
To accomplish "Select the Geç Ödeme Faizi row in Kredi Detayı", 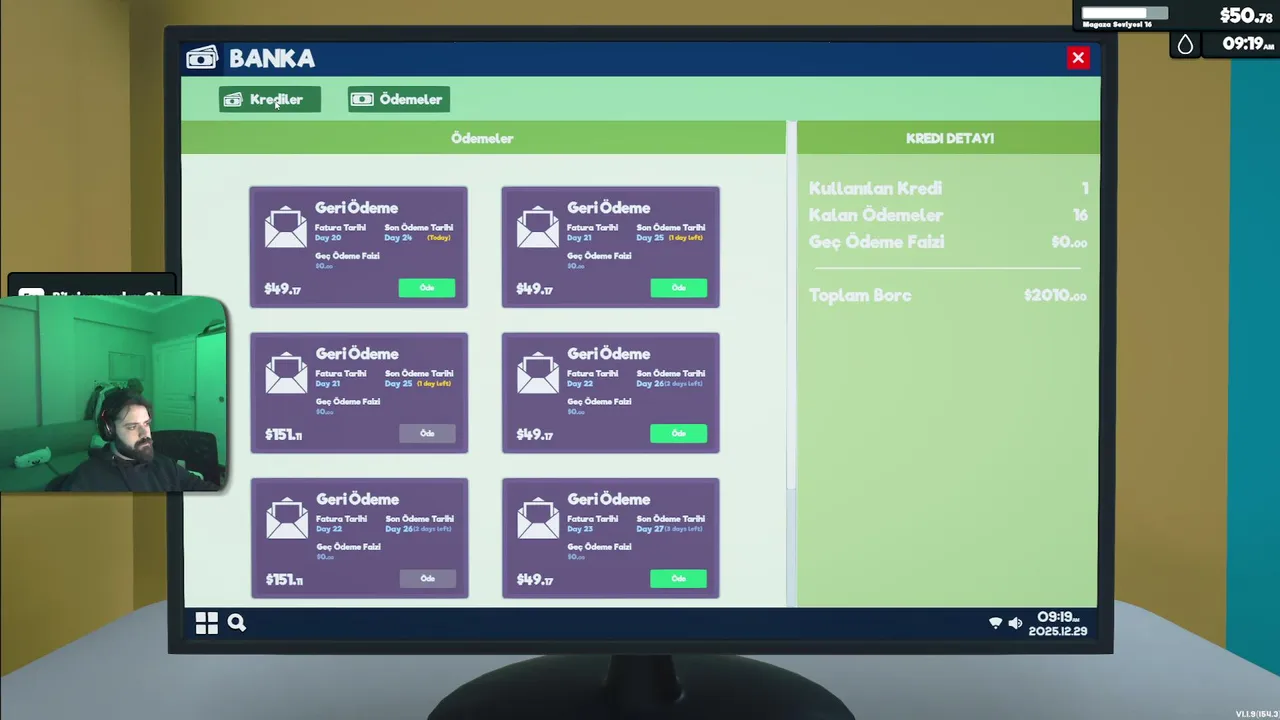I will (x=948, y=242).
